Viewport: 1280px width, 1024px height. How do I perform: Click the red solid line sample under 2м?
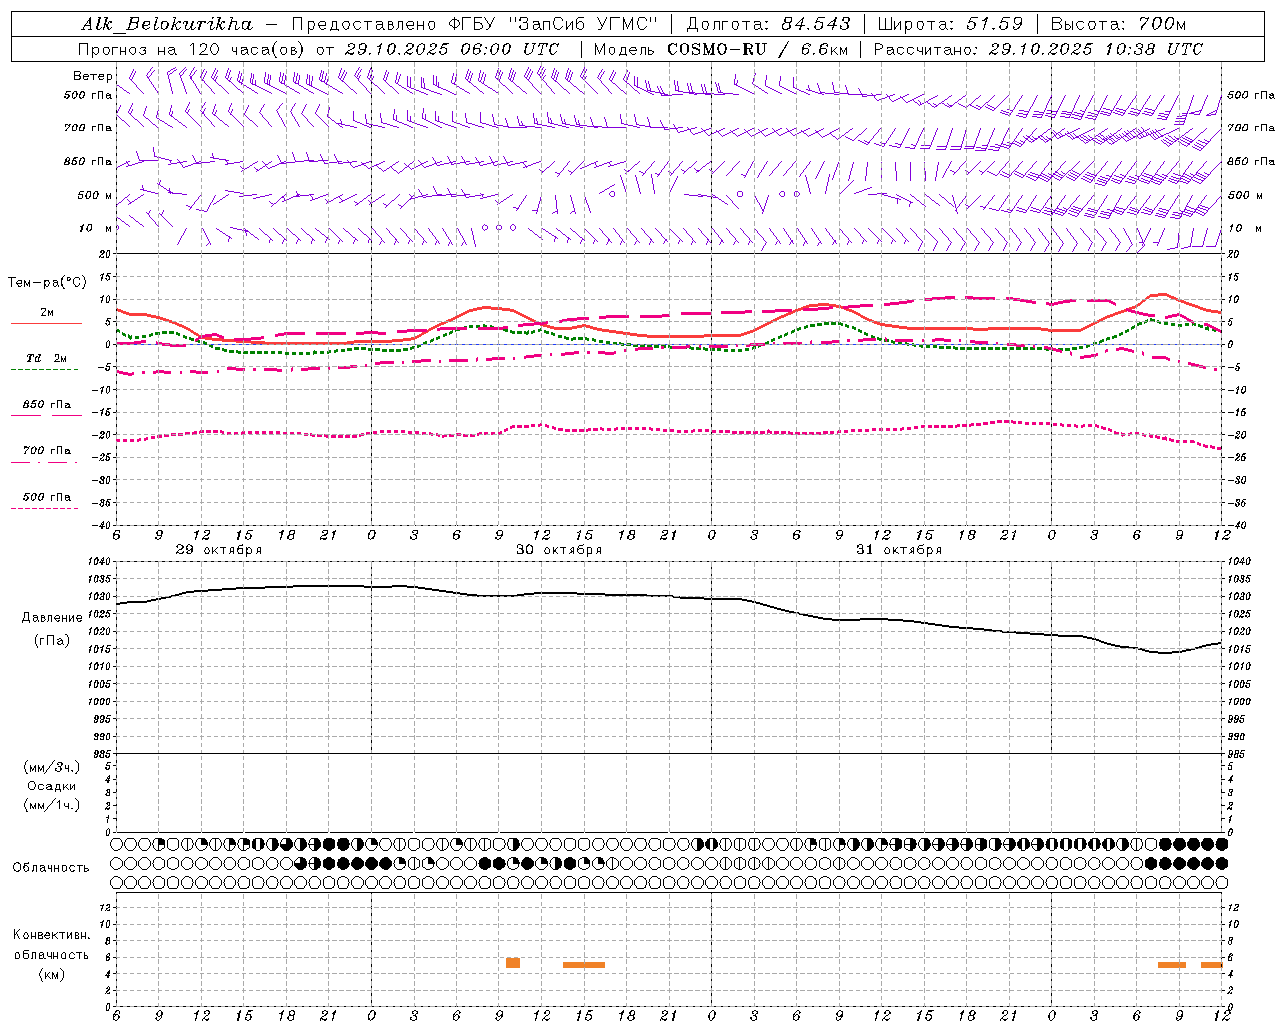pos(46,323)
